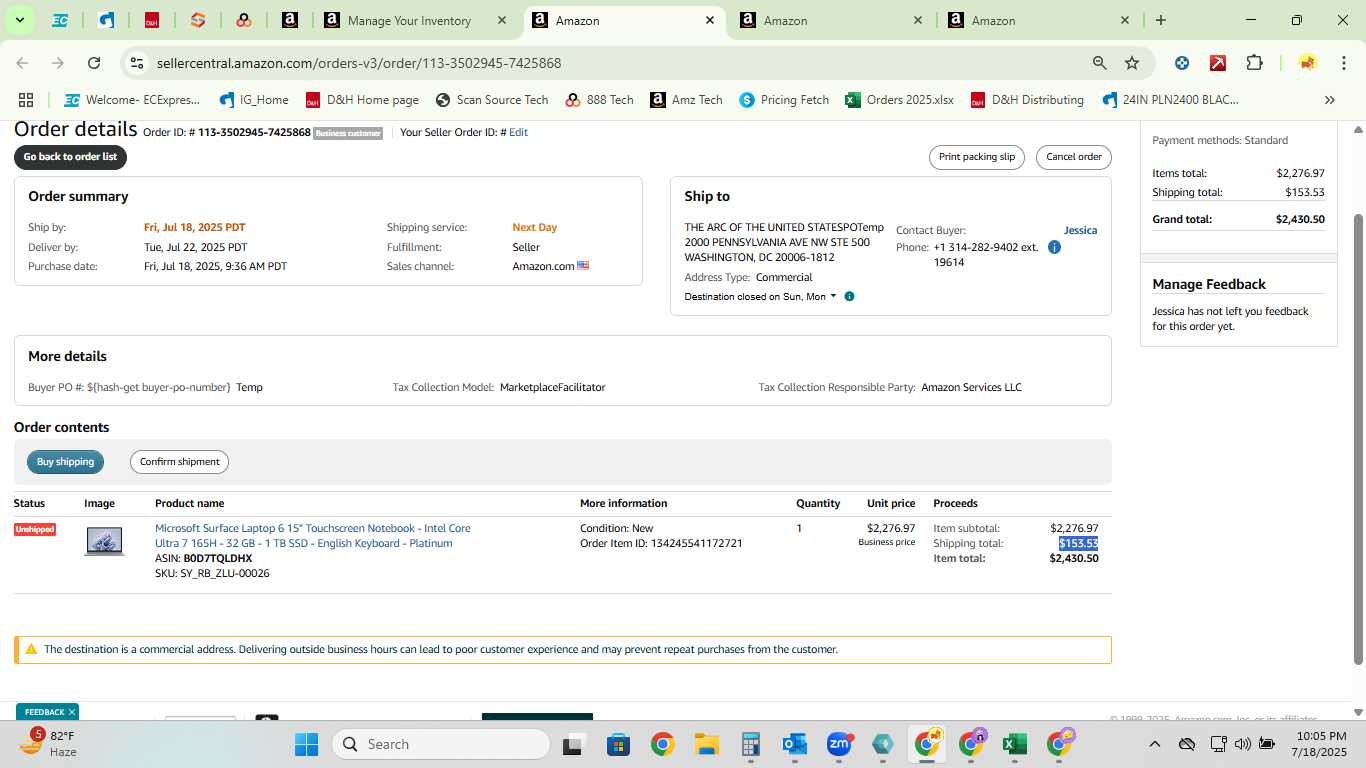Select the highlighted $153.53 shipping total
Screen dimensions: 1366x768
(1078, 543)
